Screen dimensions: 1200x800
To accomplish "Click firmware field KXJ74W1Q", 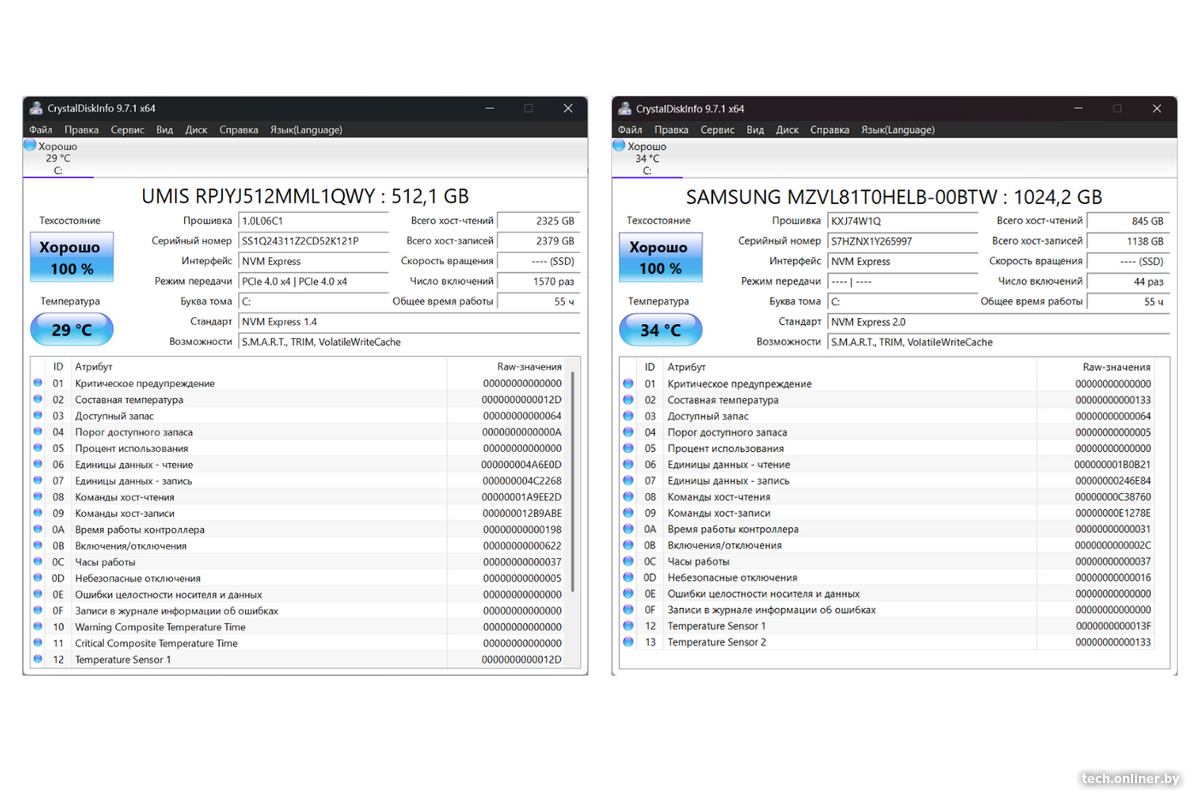I will point(902,221).
